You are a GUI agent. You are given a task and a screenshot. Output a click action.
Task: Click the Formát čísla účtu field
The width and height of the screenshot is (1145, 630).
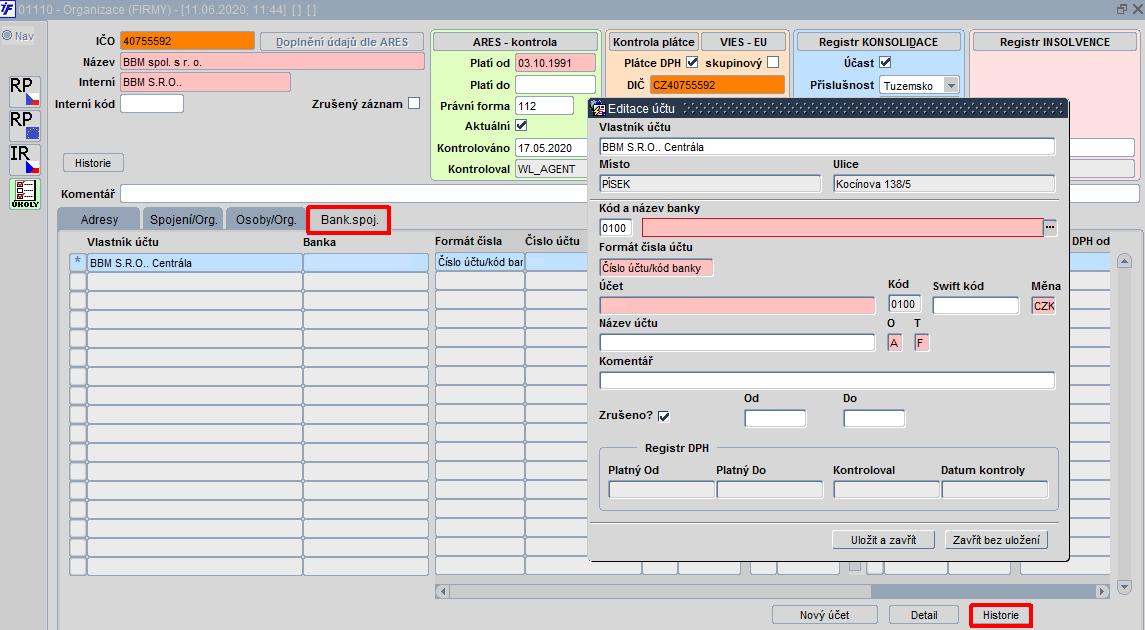tap(656, 268)
